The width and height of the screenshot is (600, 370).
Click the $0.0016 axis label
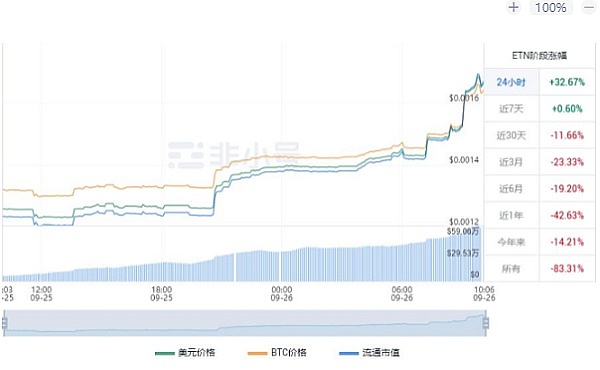pyautogui.click(x=464, y=98)
